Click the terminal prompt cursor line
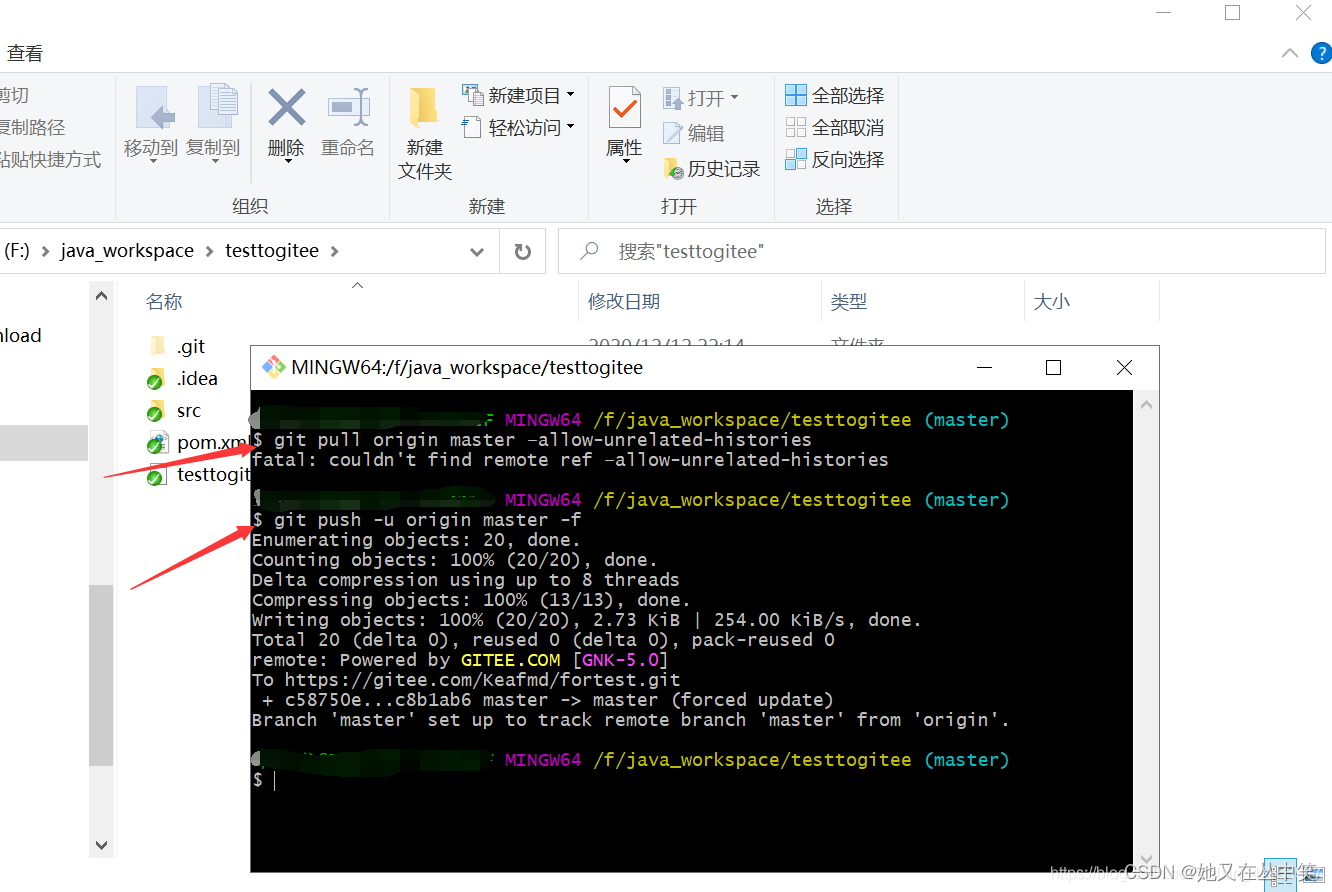 click(x=263, y=780)
